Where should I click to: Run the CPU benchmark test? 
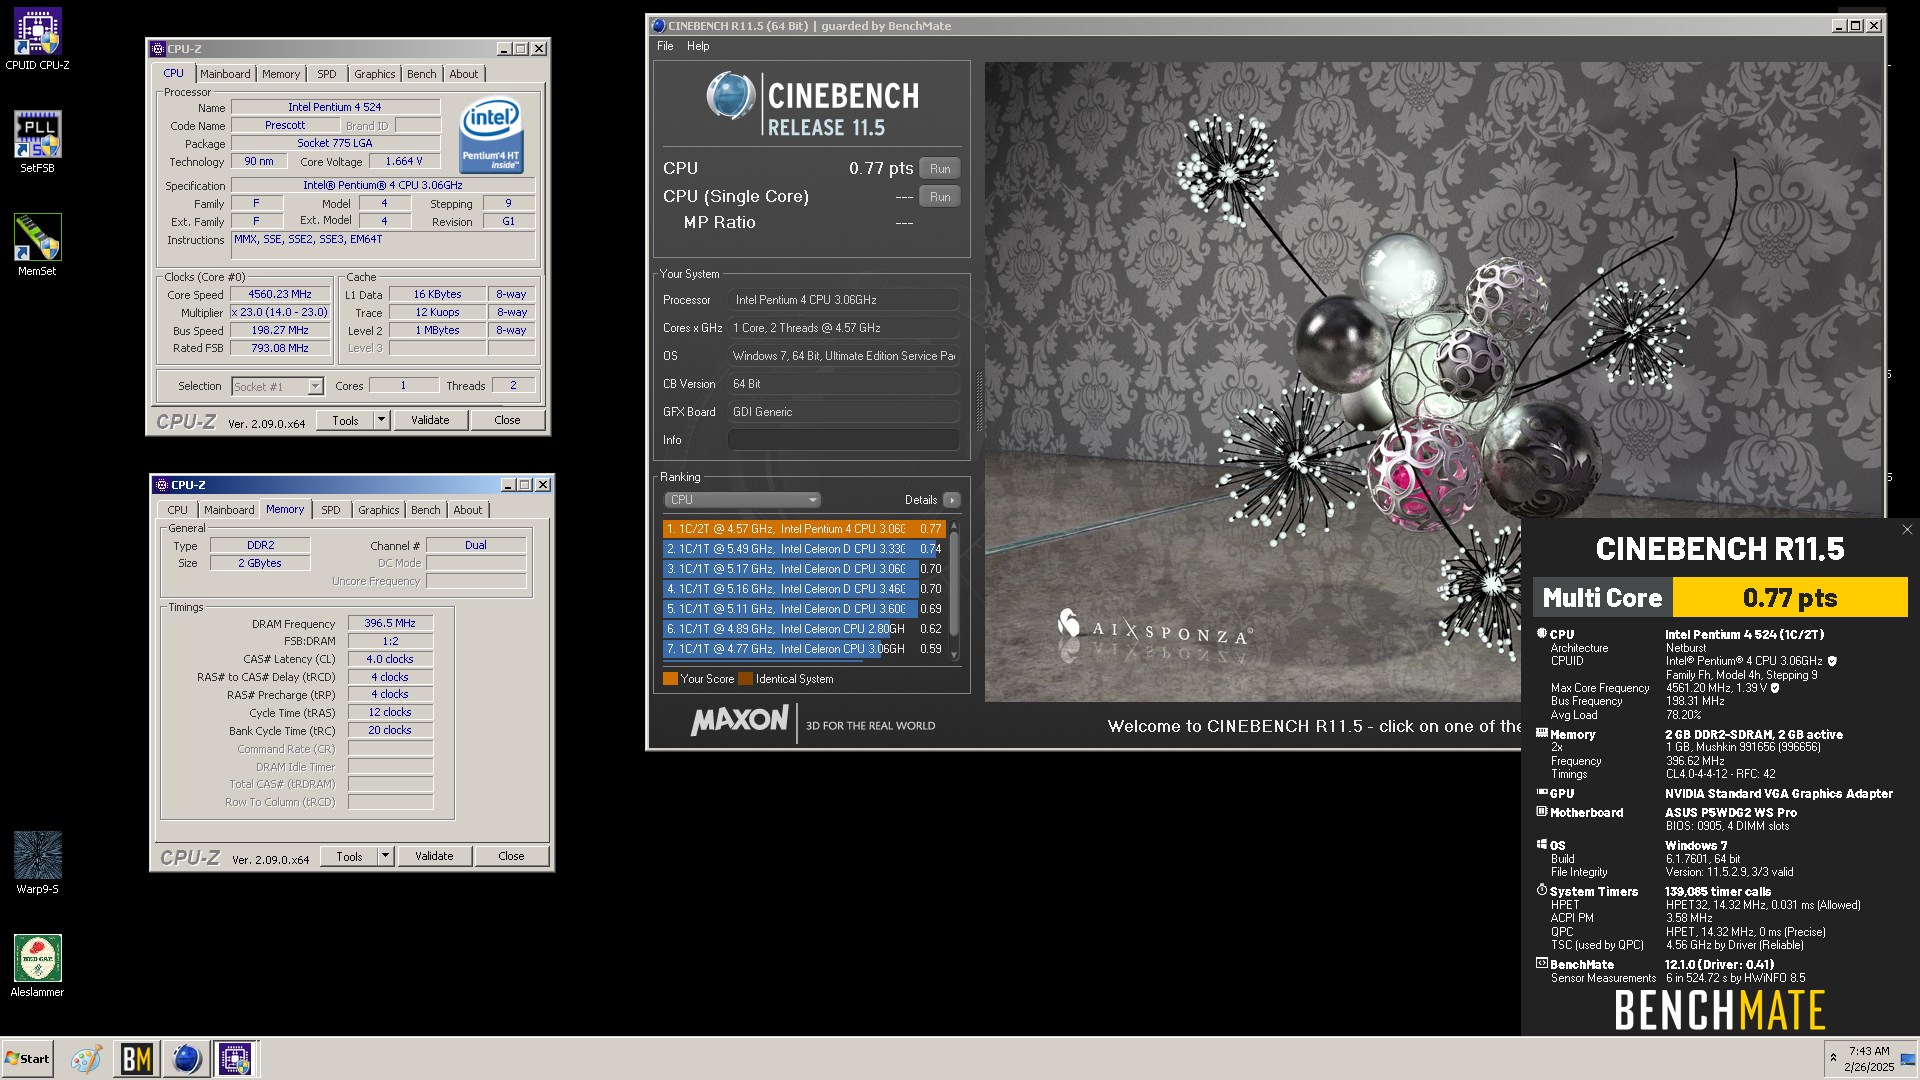pos(940,169)
